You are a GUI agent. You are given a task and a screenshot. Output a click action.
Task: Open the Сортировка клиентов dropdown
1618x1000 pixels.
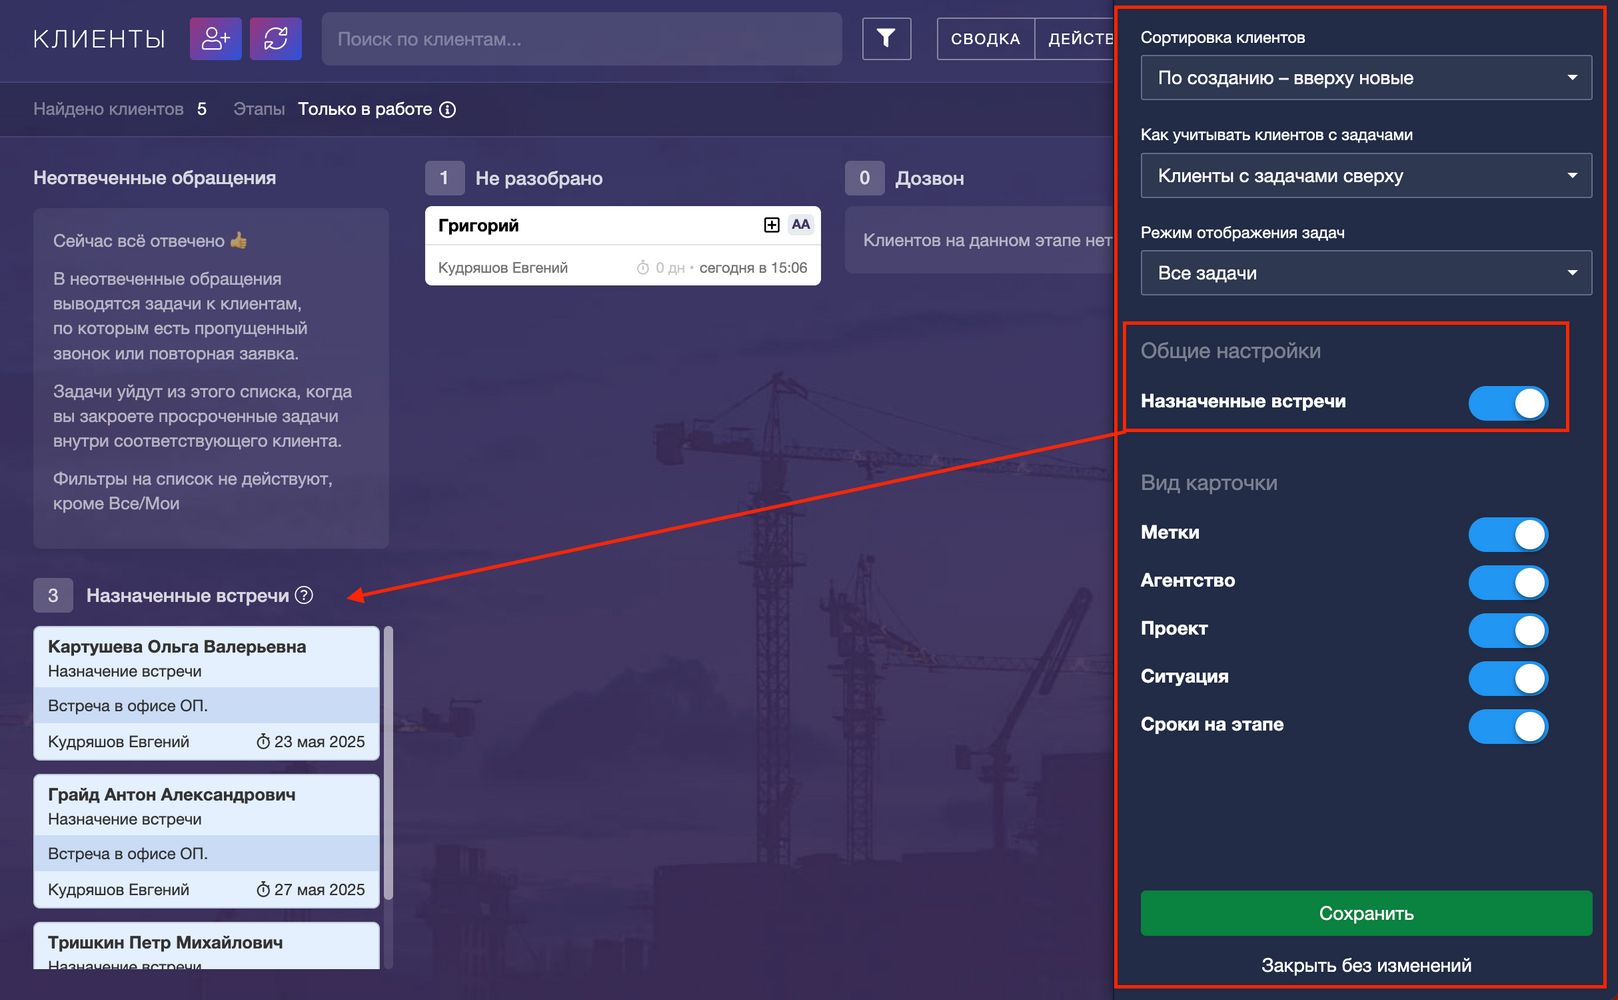[1366, 78]
